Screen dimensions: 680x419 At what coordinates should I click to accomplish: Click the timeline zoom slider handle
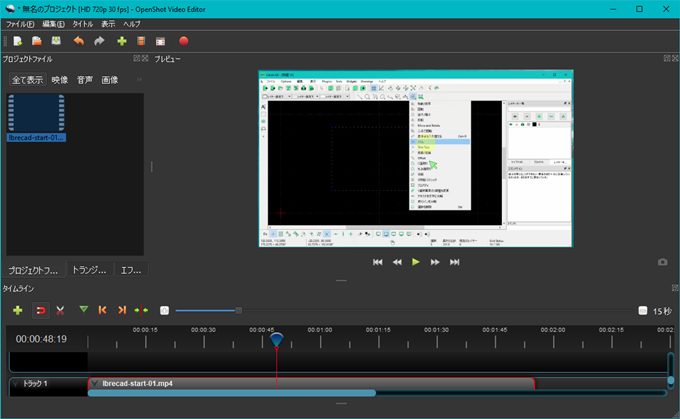pos(239,311)
